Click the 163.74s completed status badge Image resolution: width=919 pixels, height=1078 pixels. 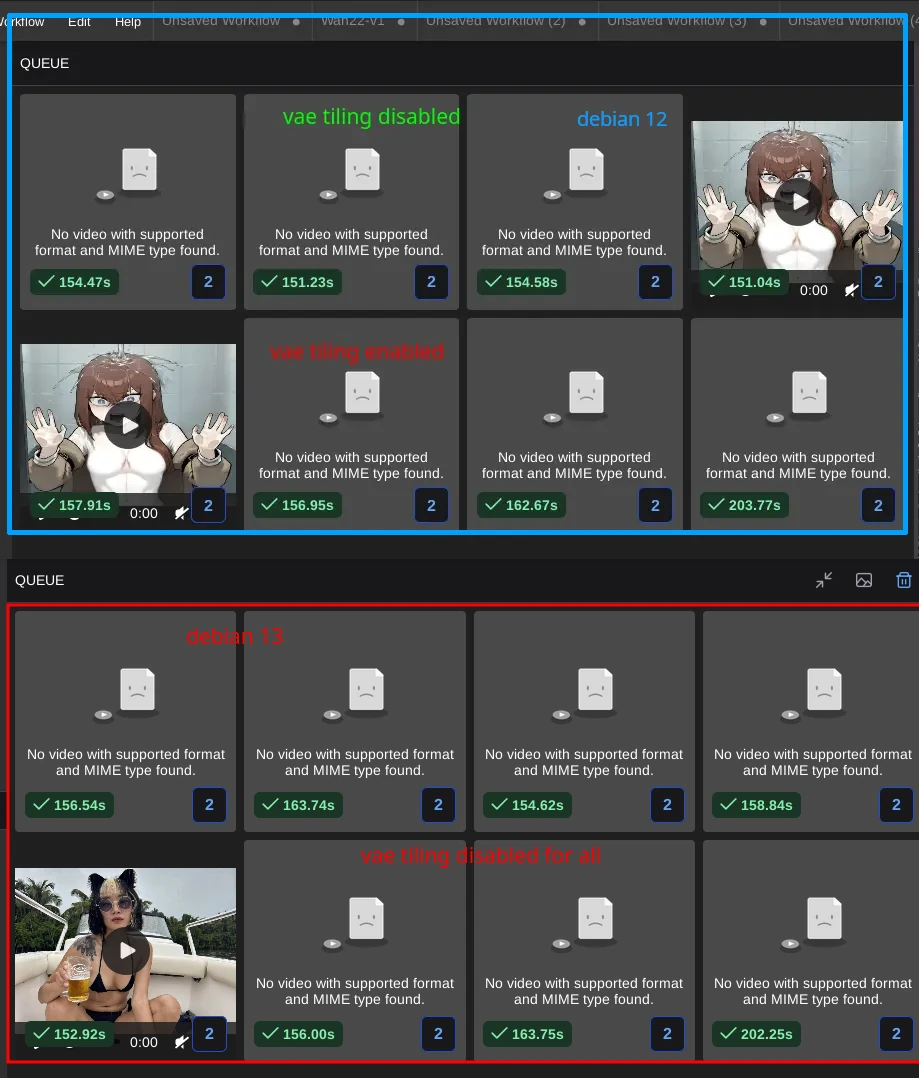click(x=299, y=805)
